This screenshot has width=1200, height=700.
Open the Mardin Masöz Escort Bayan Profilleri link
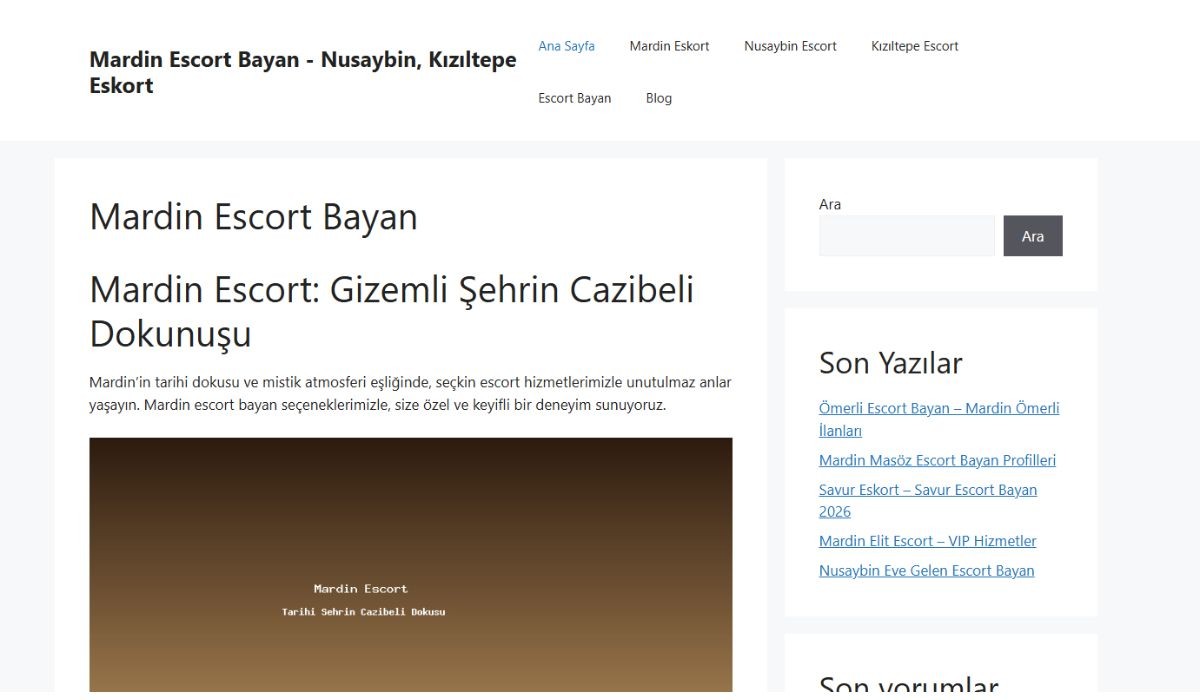[x=937, y=460]
